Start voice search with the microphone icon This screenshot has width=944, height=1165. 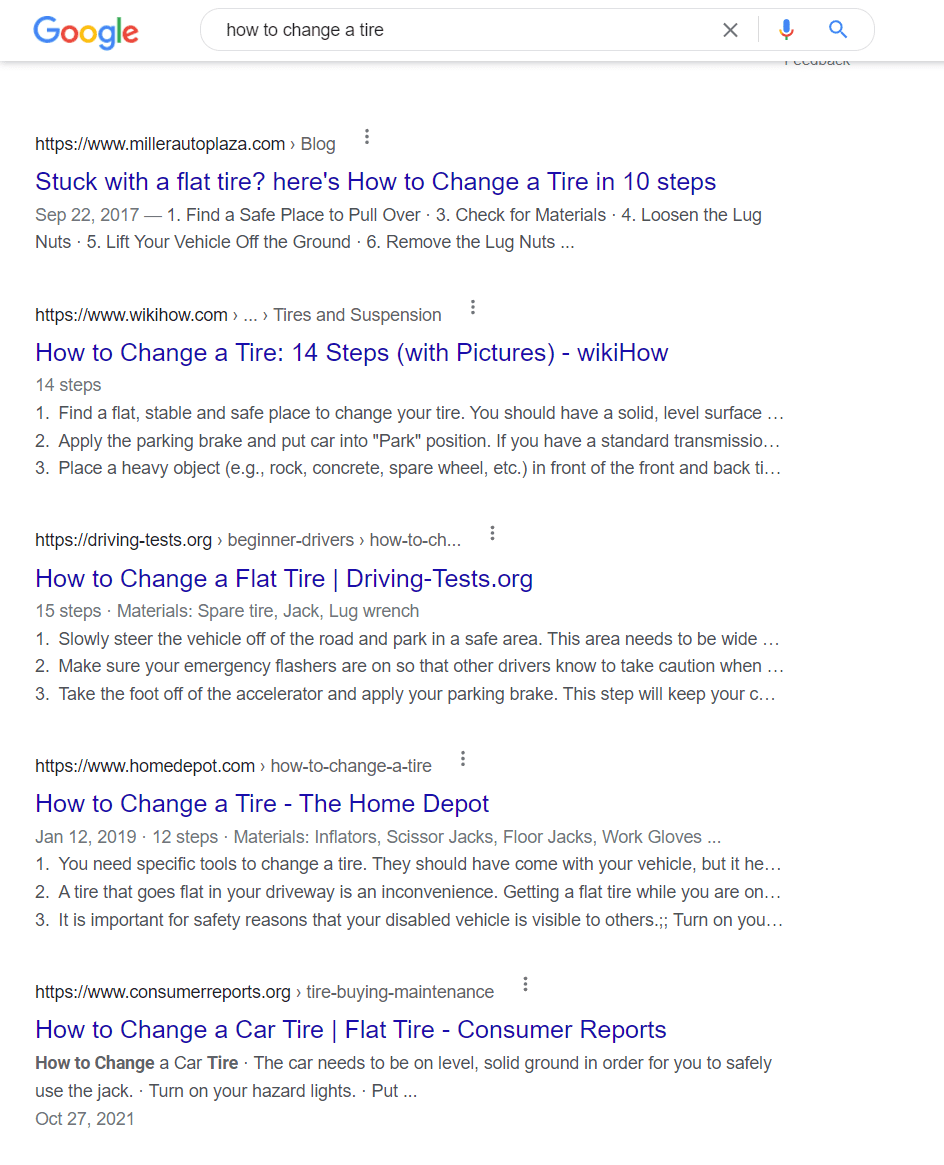pyautogui.click(x=786, y=30)
